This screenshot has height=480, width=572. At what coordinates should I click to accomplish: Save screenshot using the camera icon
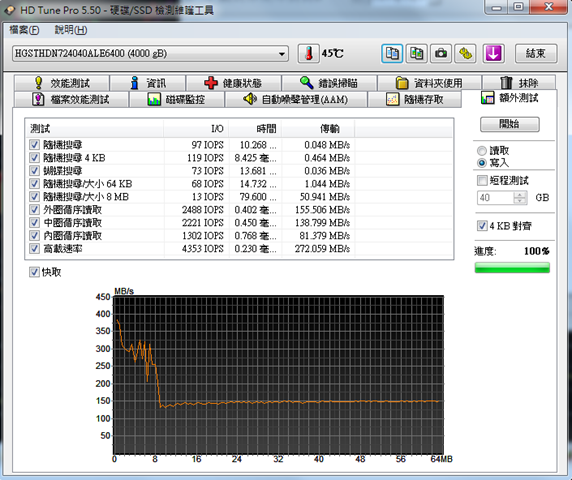pos(441,53)
